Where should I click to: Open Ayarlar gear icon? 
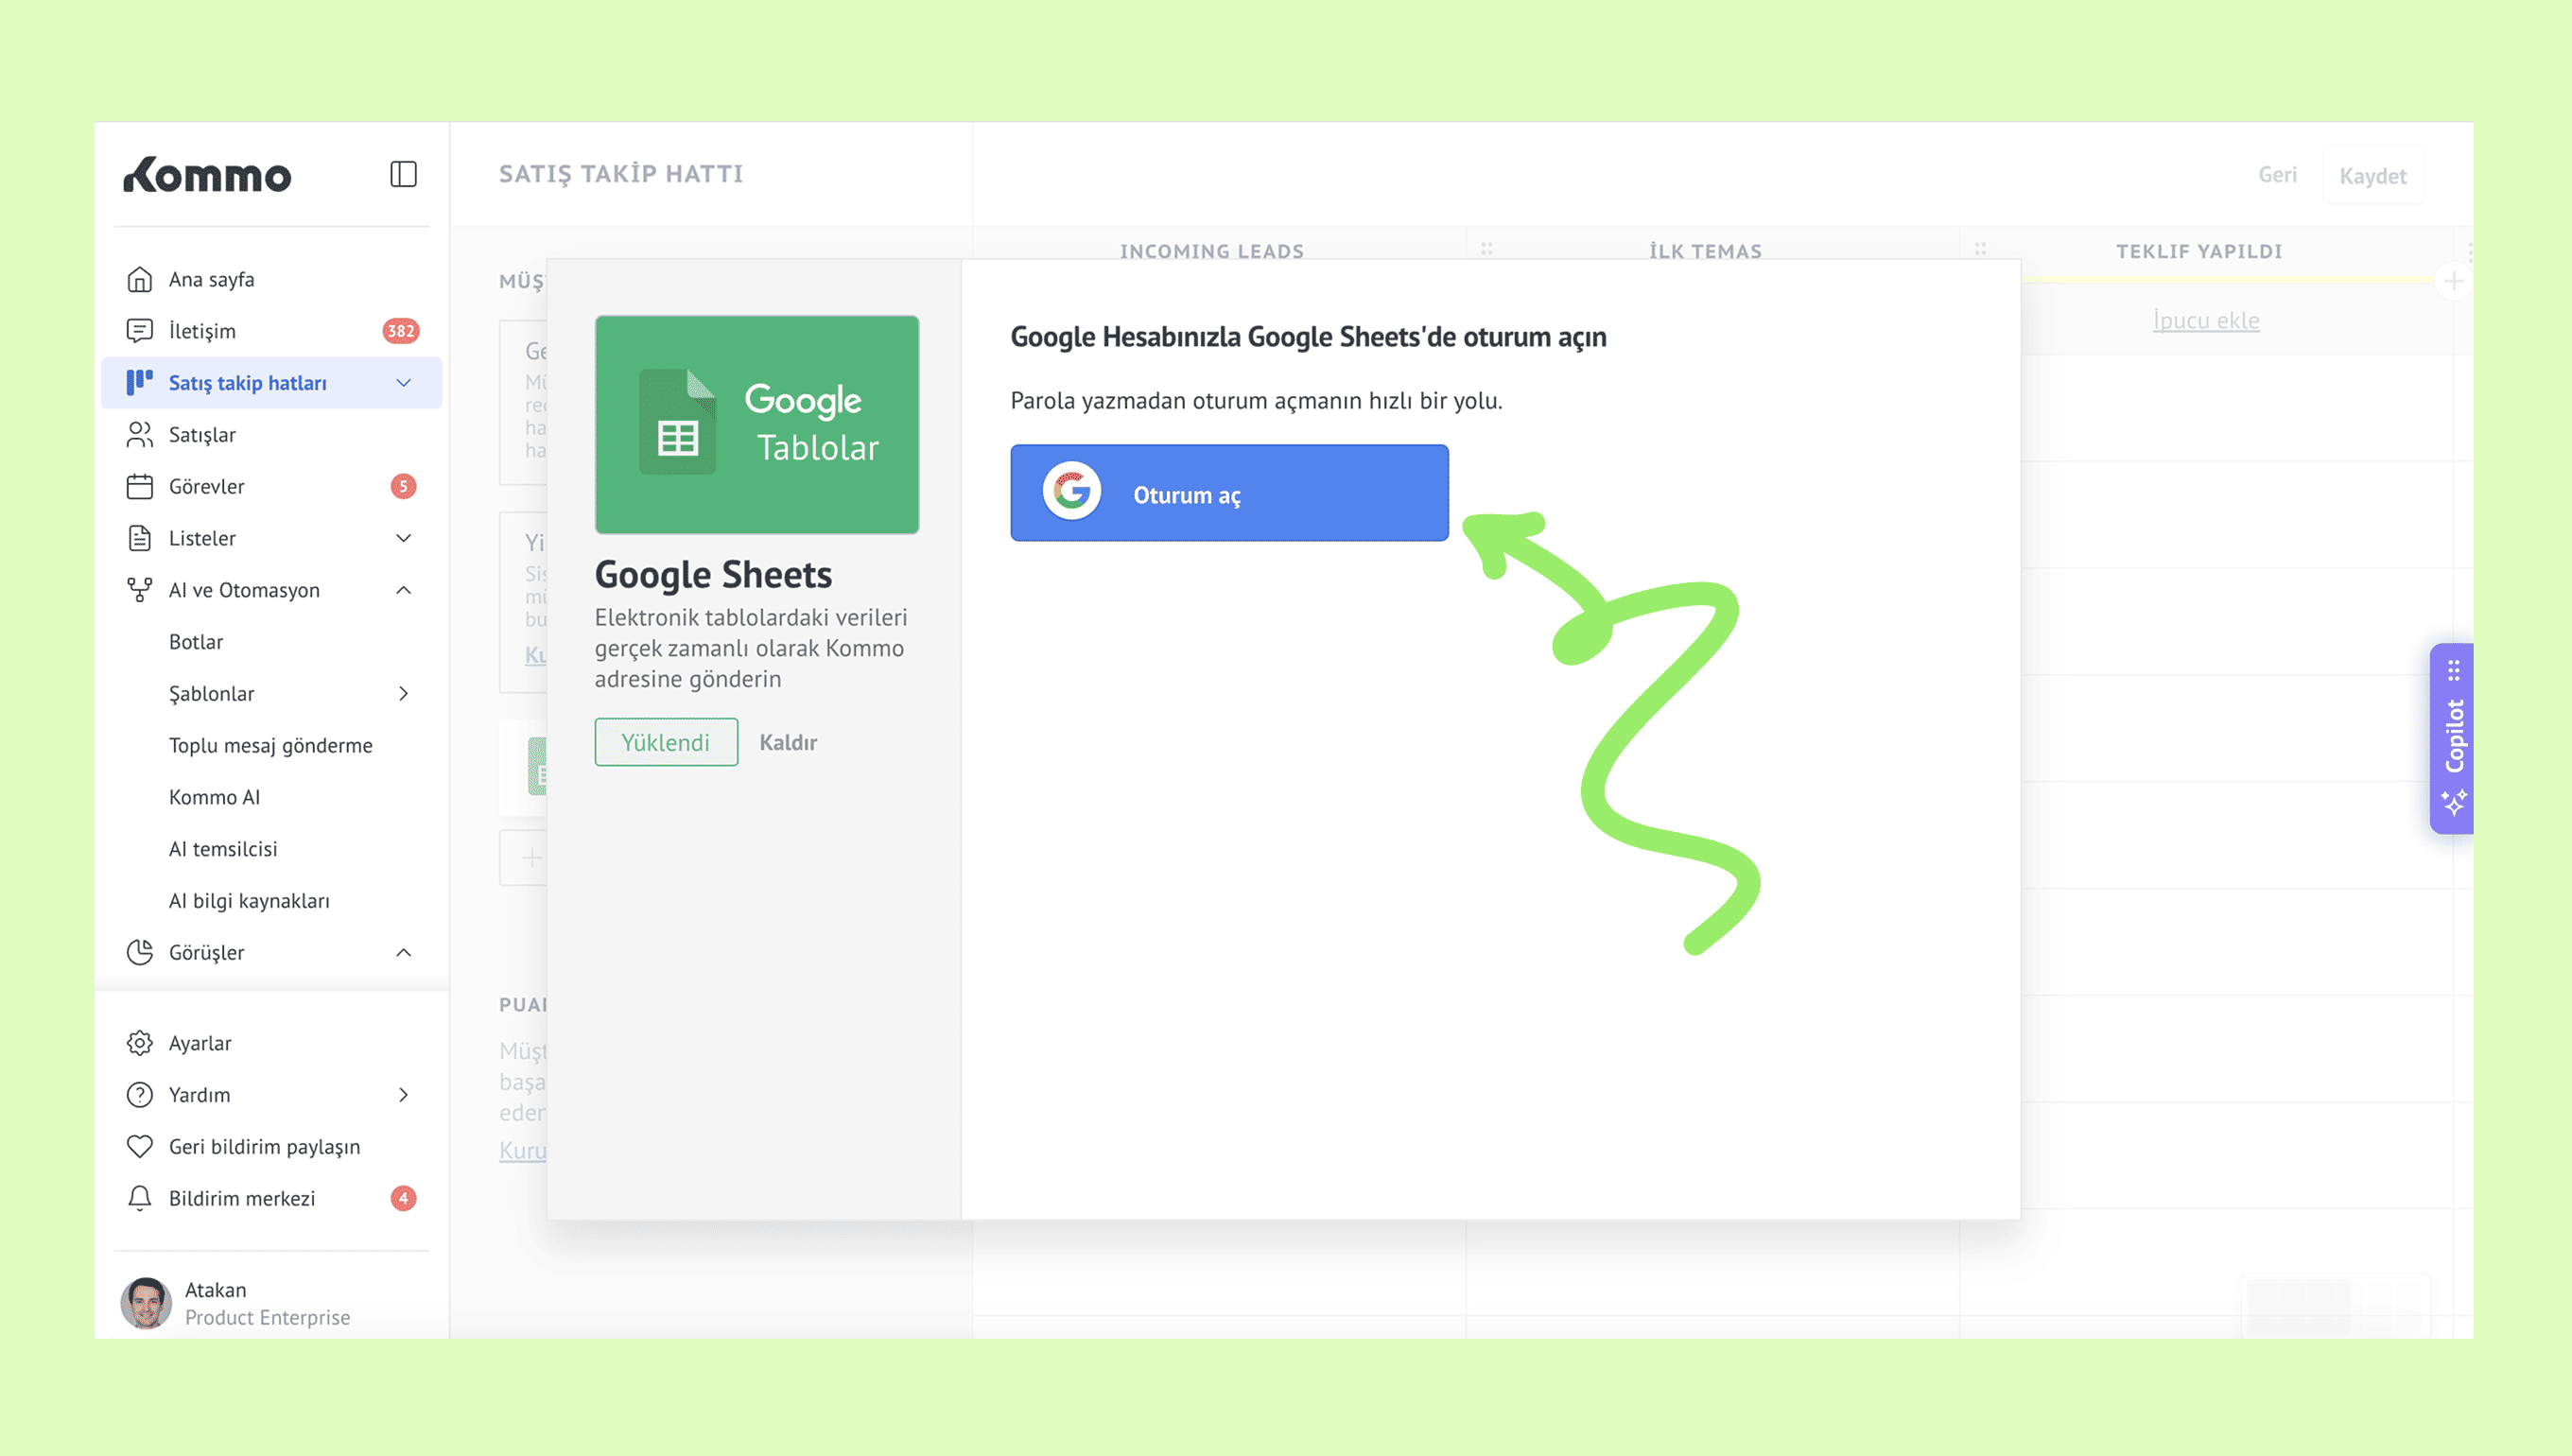coord(140,1043)
